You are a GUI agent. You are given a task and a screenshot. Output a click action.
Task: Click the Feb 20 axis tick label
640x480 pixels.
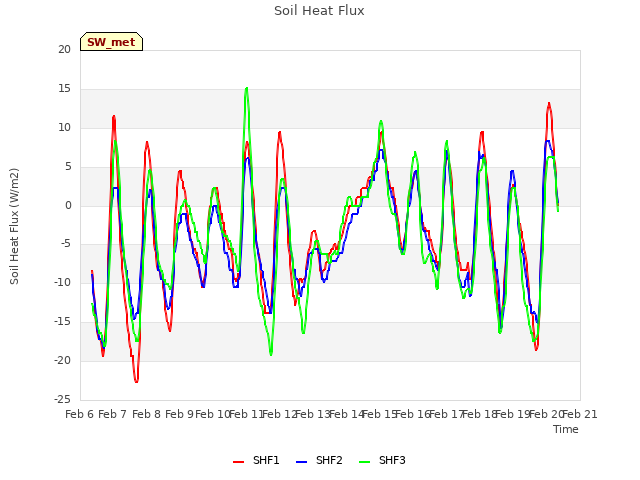(546, 415)
